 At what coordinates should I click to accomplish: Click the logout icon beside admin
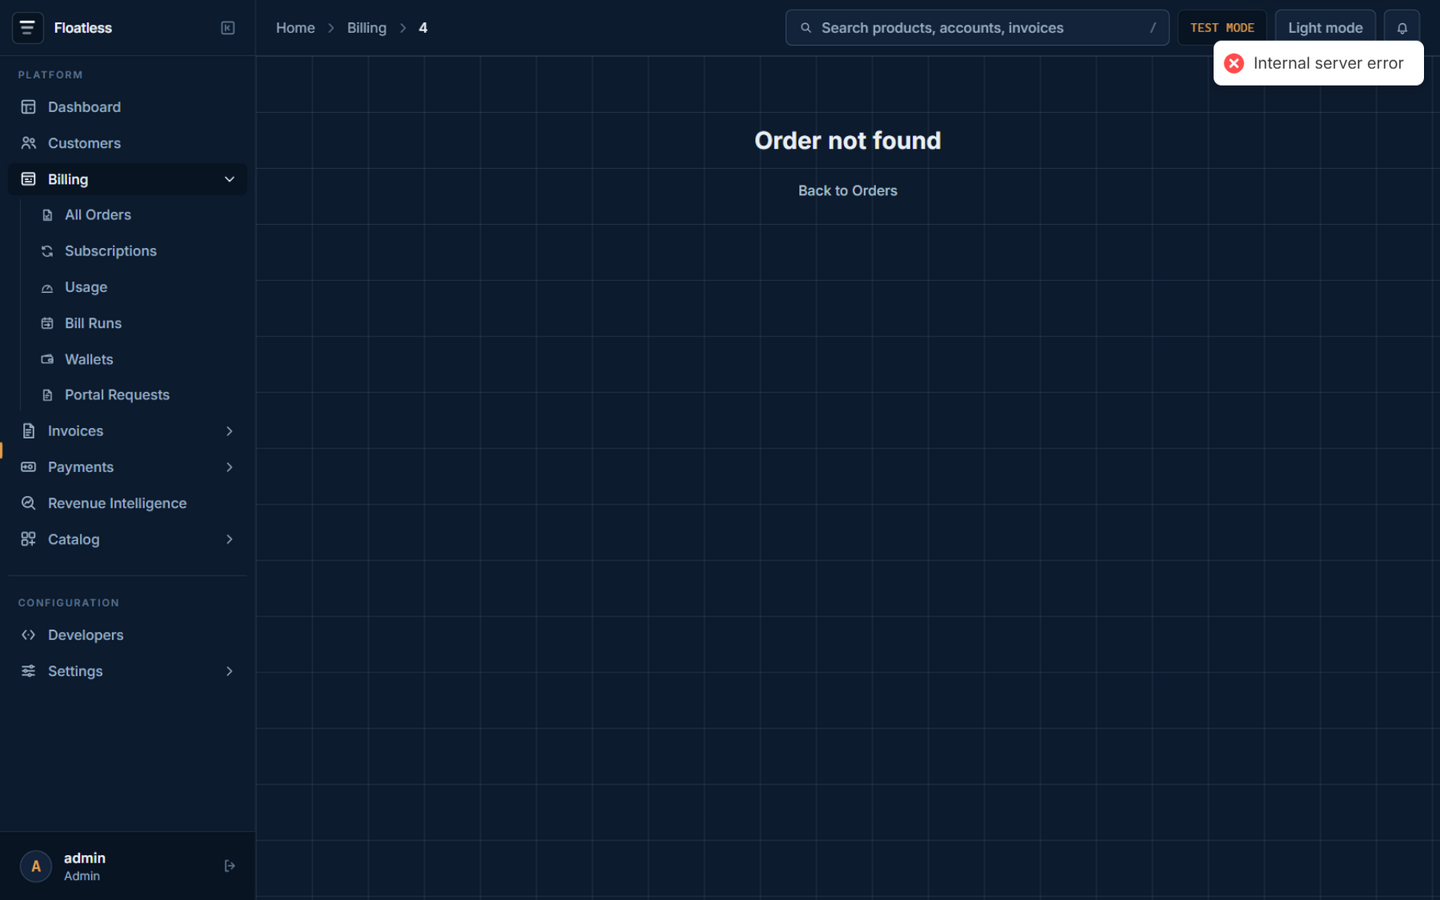229,866
